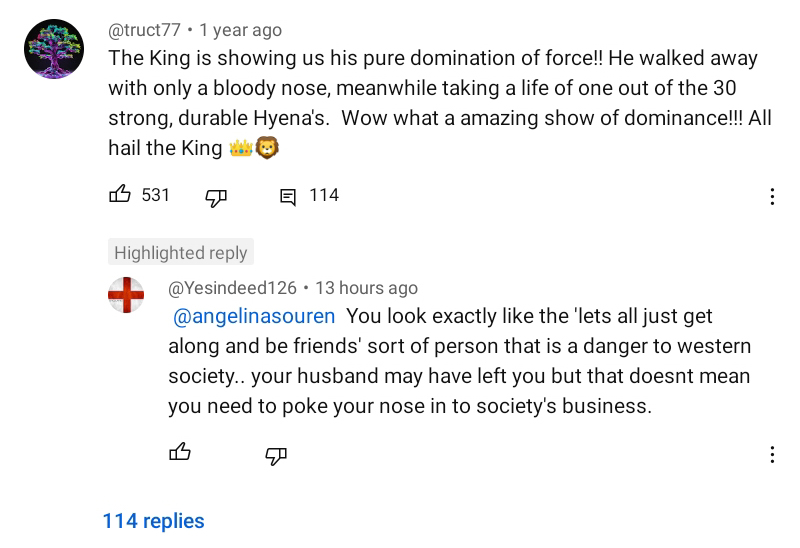Dislike the reply from @Yesindeed126
The image size is (800, 548).
[276, 455]
